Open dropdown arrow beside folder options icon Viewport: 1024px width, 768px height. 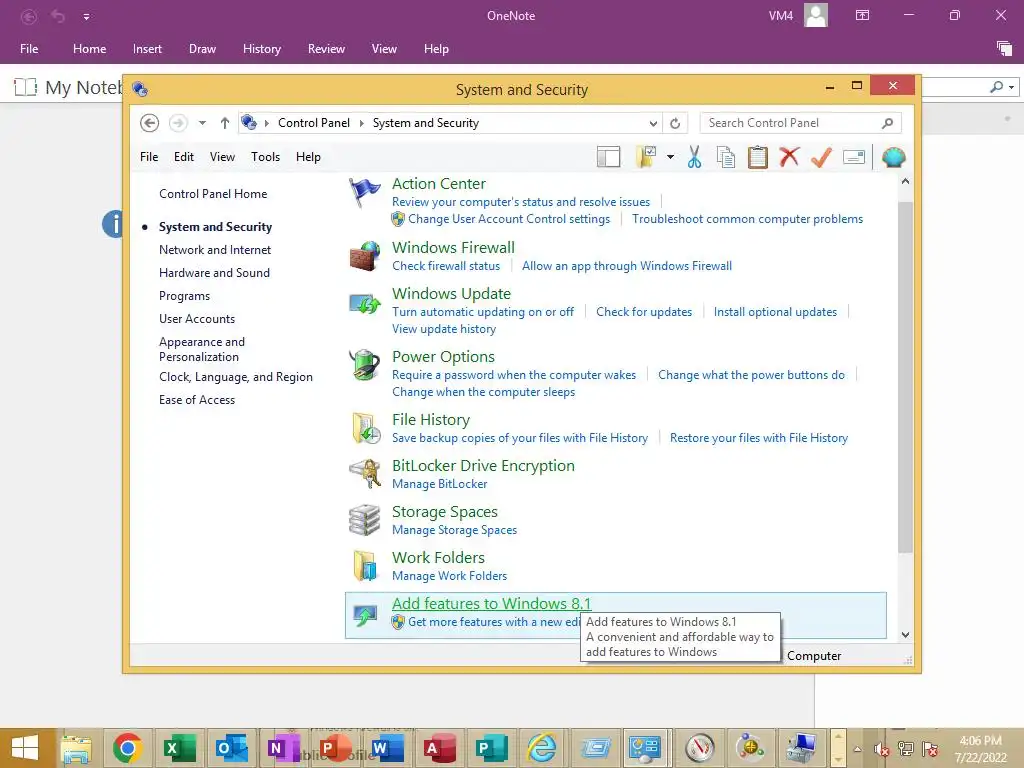click(x=670, y=157)
